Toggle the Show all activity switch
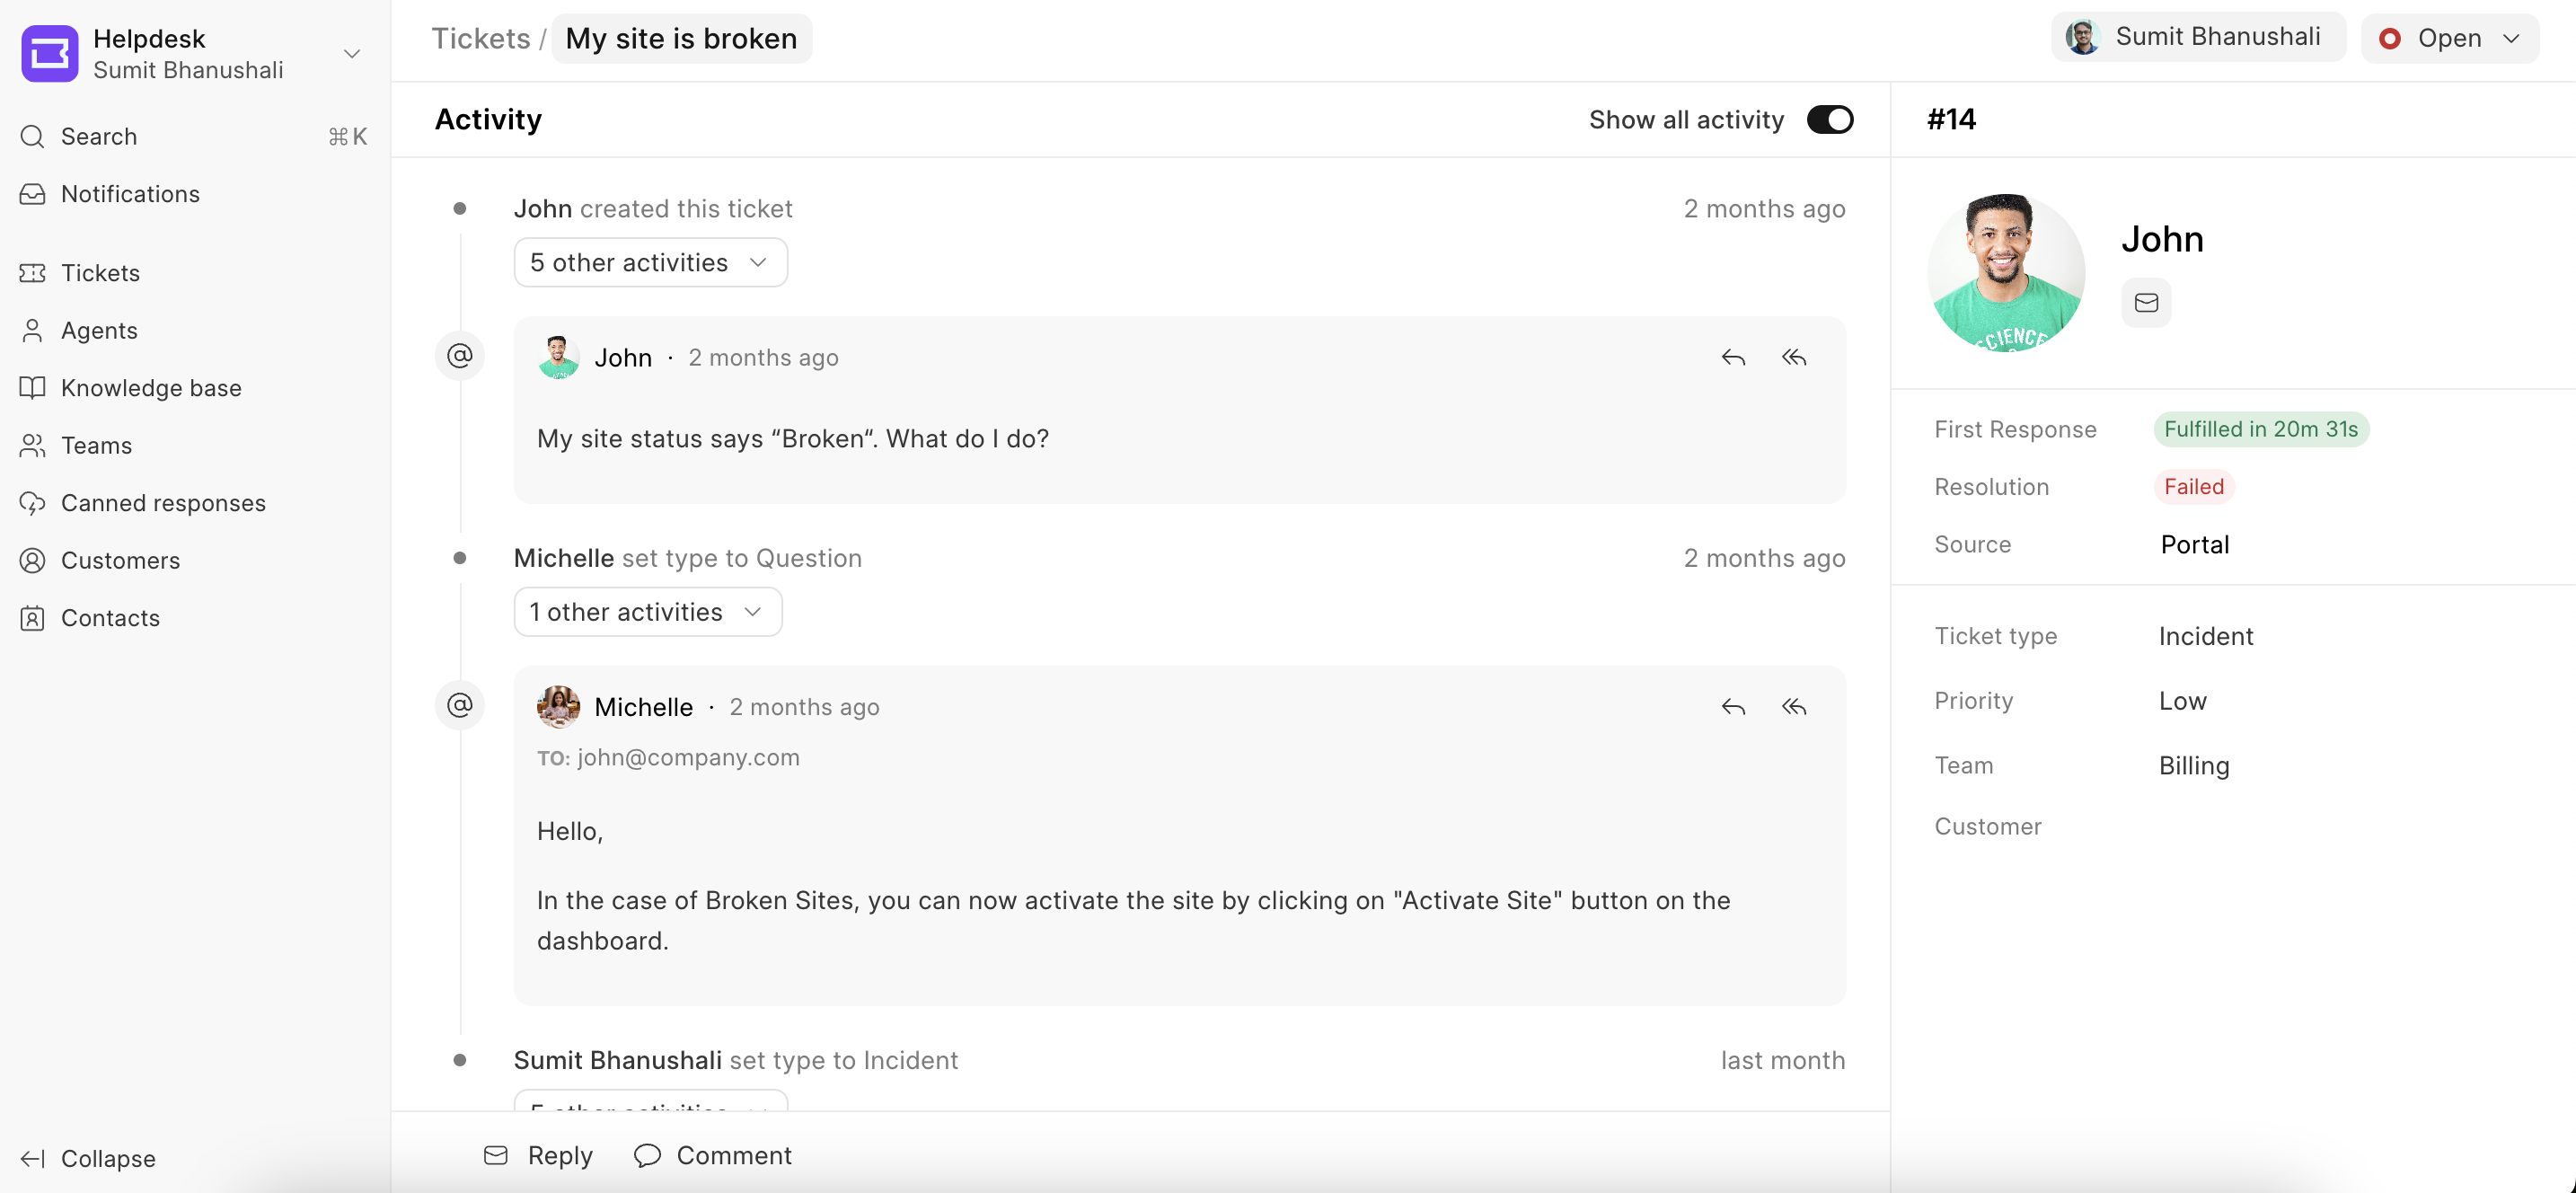2576x1193 pixels. coord(1830,120)
